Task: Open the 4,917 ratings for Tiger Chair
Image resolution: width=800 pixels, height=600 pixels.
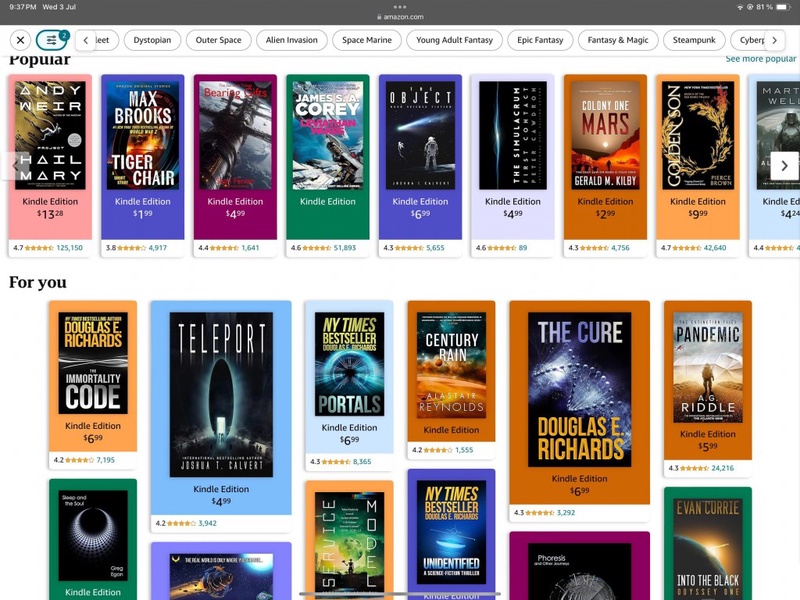Action: pos(158,248)
